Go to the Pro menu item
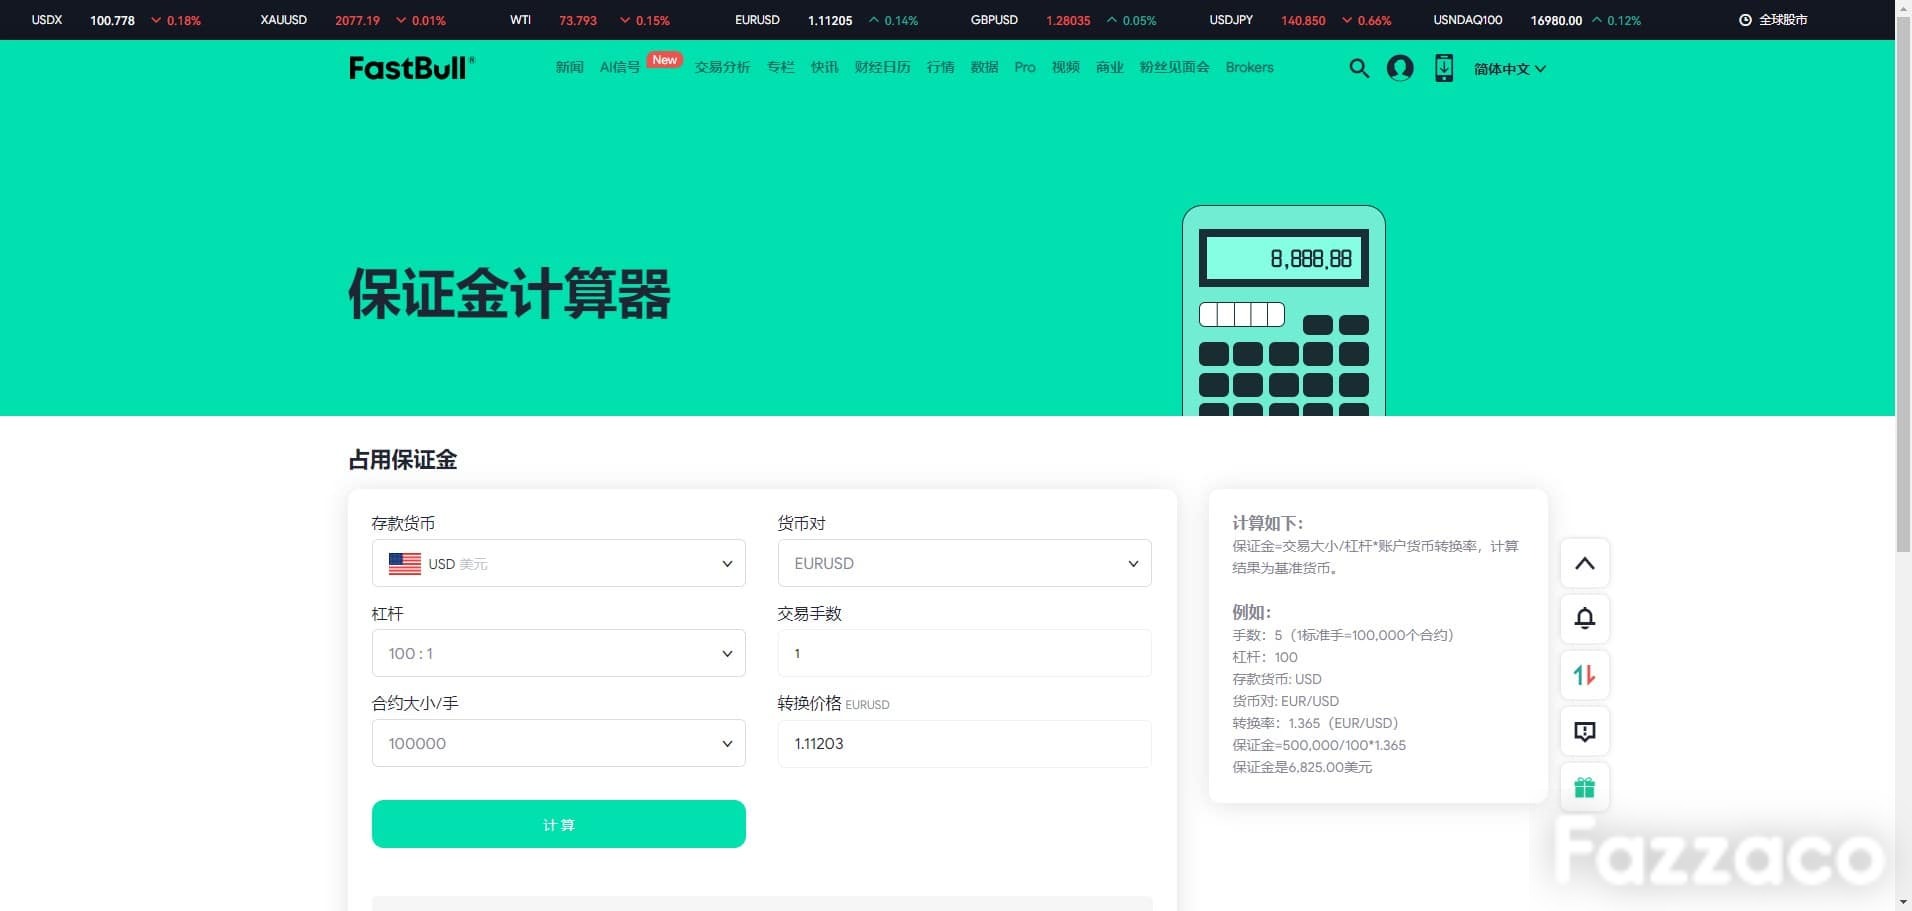The width and height of the screenshot is (1912, 911). (x=1025, y=68)
